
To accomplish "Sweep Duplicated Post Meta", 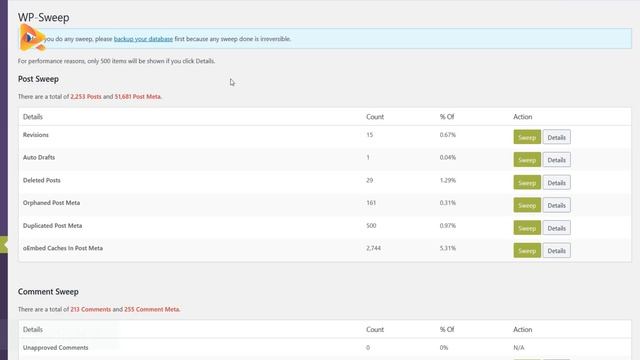I will [527, 228].
